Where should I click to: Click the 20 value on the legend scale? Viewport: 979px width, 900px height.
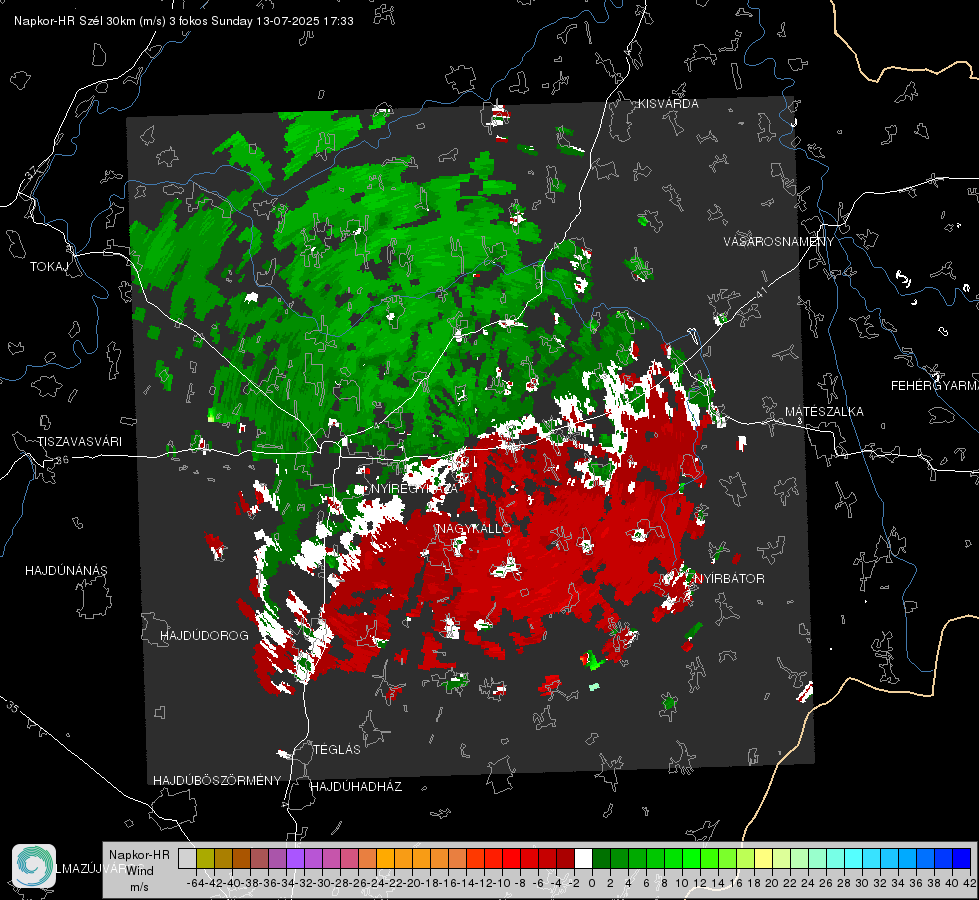point(772,883)
